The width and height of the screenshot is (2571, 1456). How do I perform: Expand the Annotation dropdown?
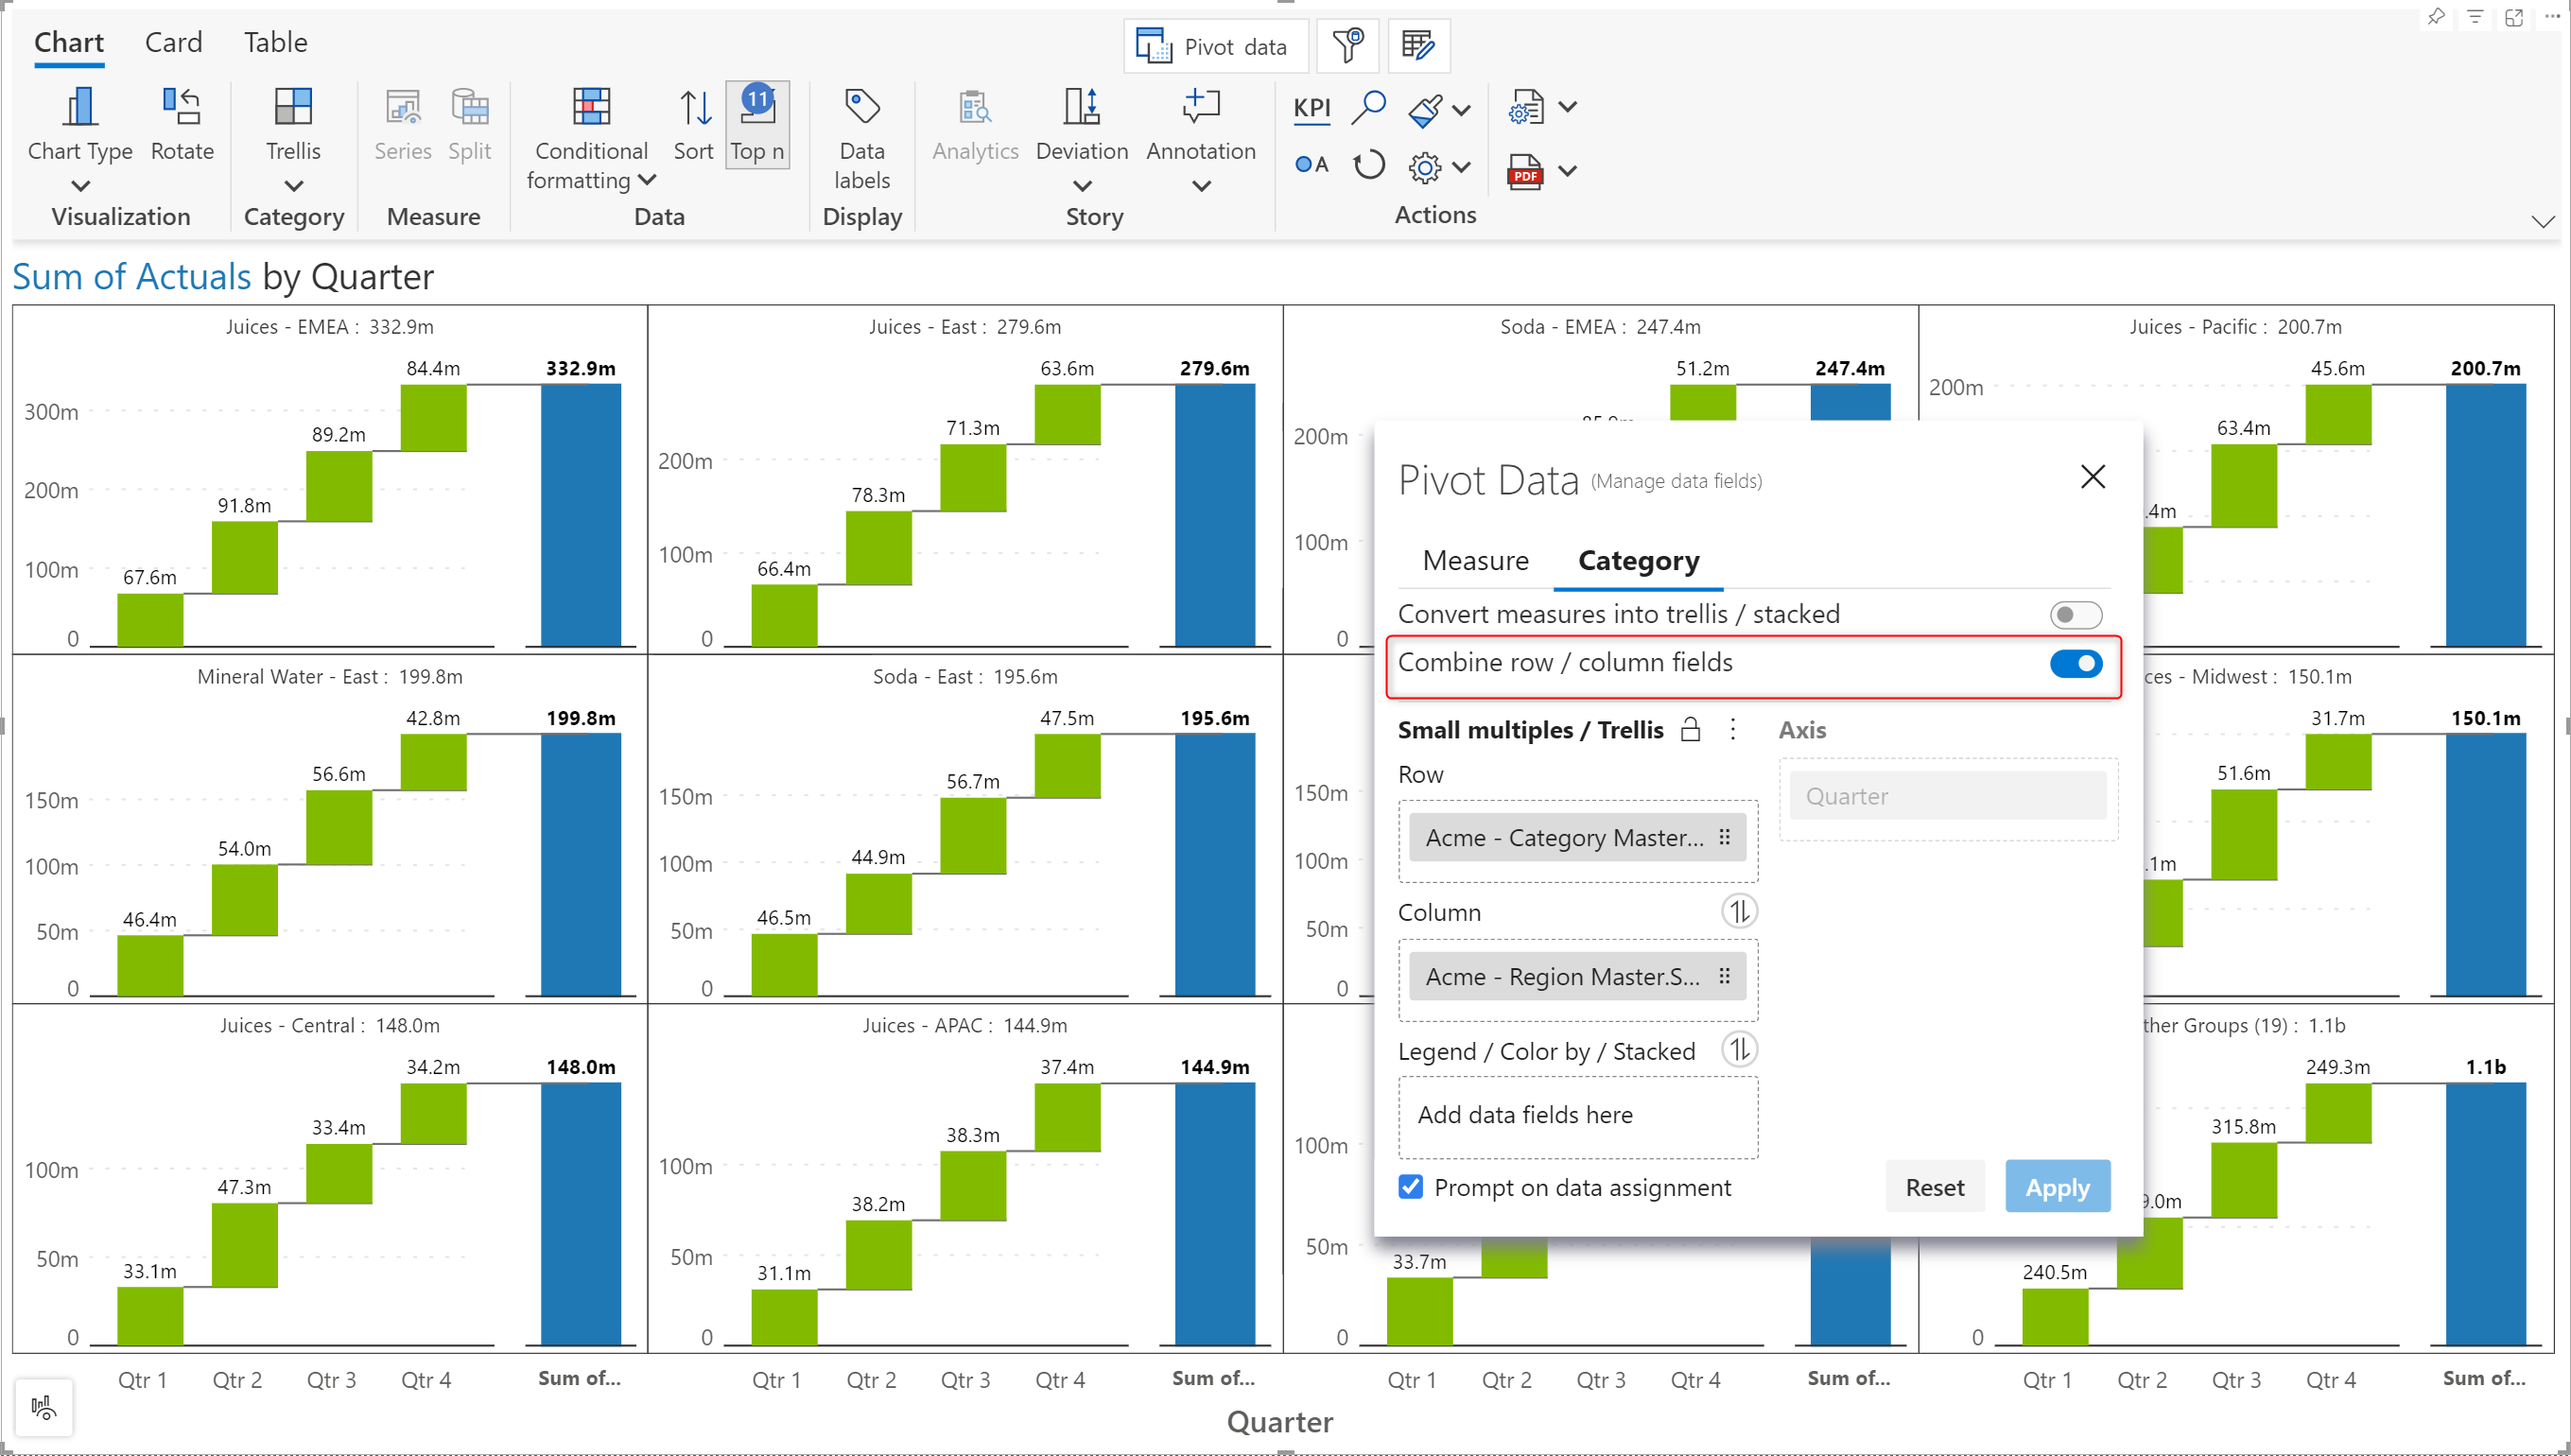coord(1201,186)
